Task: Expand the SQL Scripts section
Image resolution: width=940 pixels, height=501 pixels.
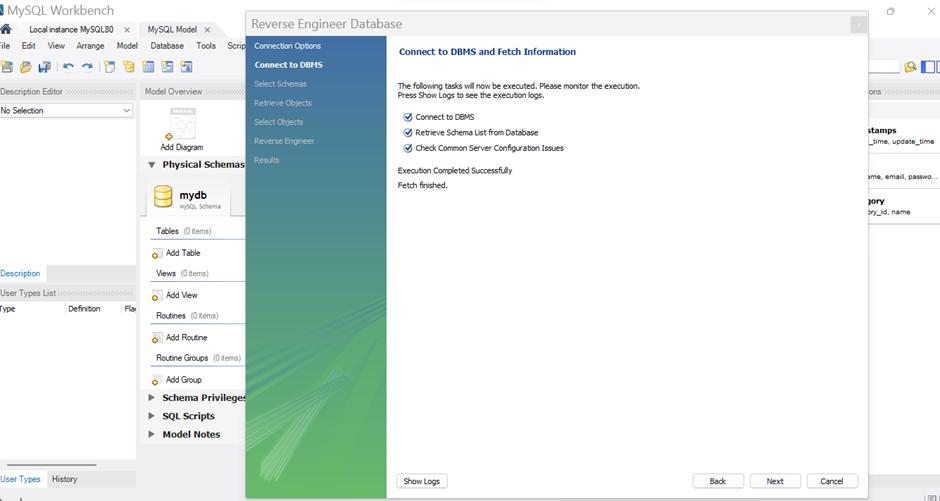Action: [x=151, y=416]
